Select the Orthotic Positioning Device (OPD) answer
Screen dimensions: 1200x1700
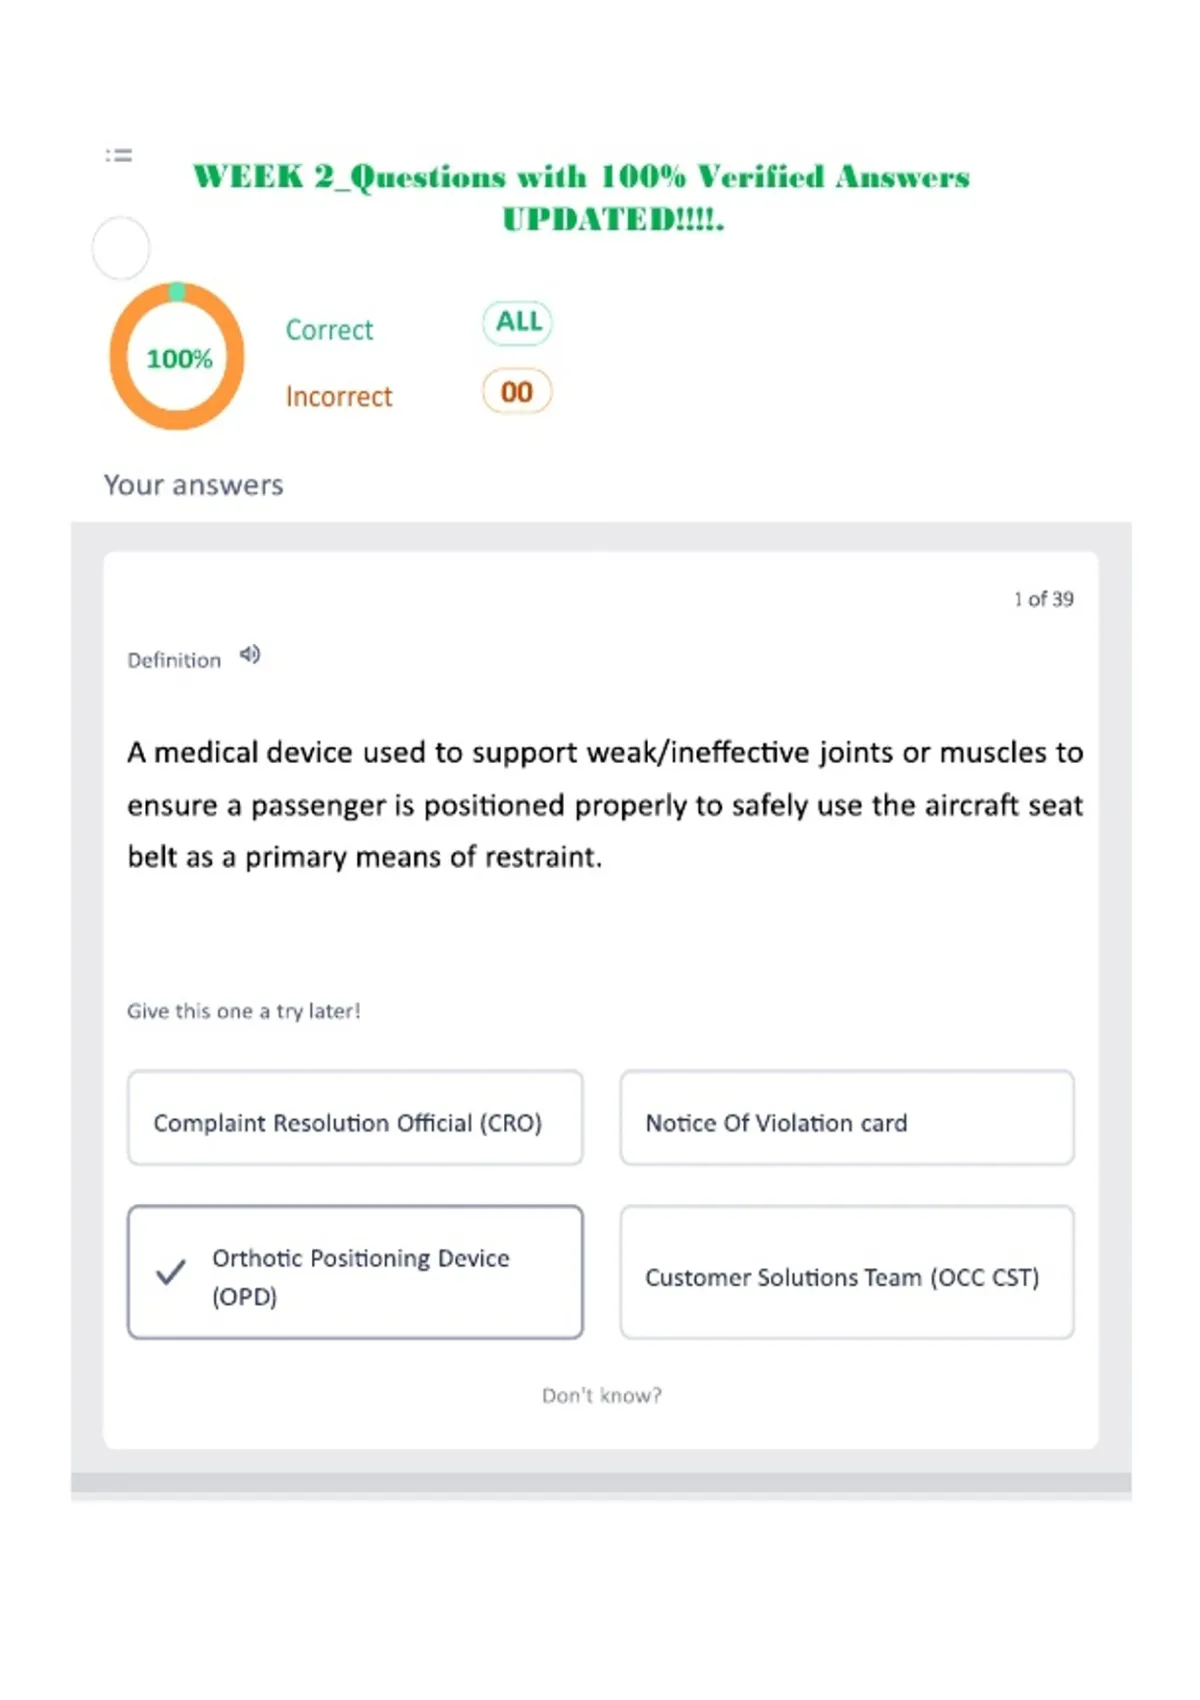(355, 1272)
